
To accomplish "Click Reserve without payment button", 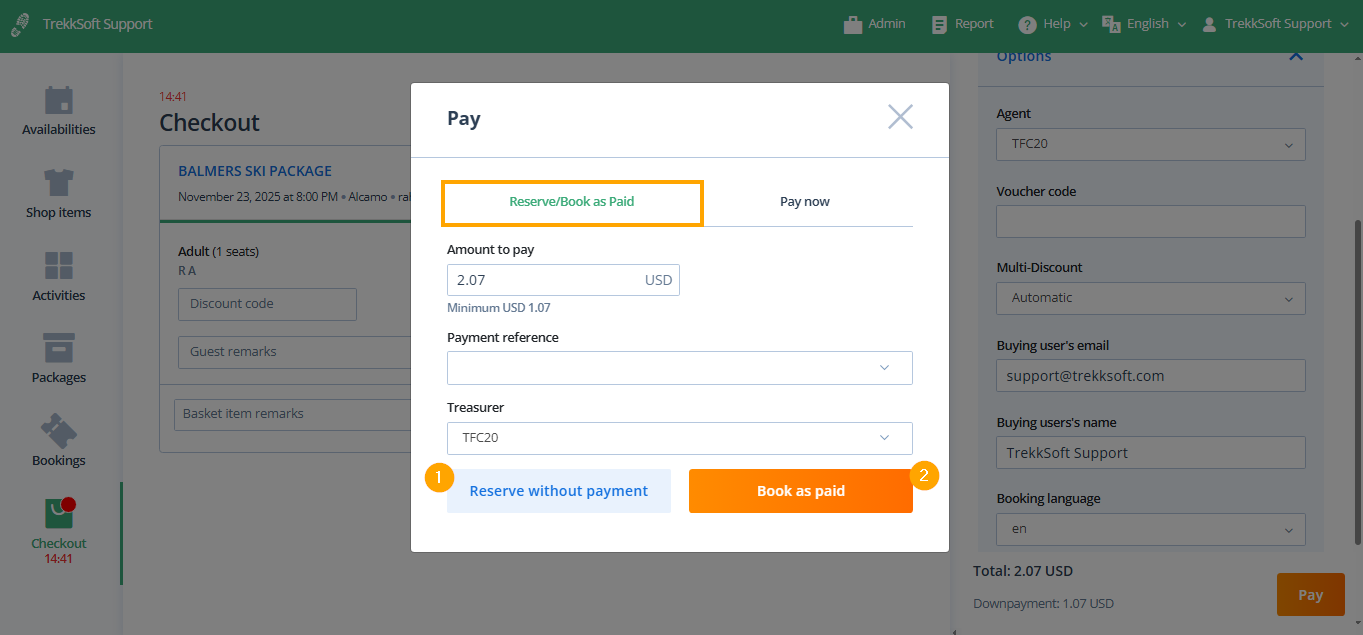I will [559, 491].
